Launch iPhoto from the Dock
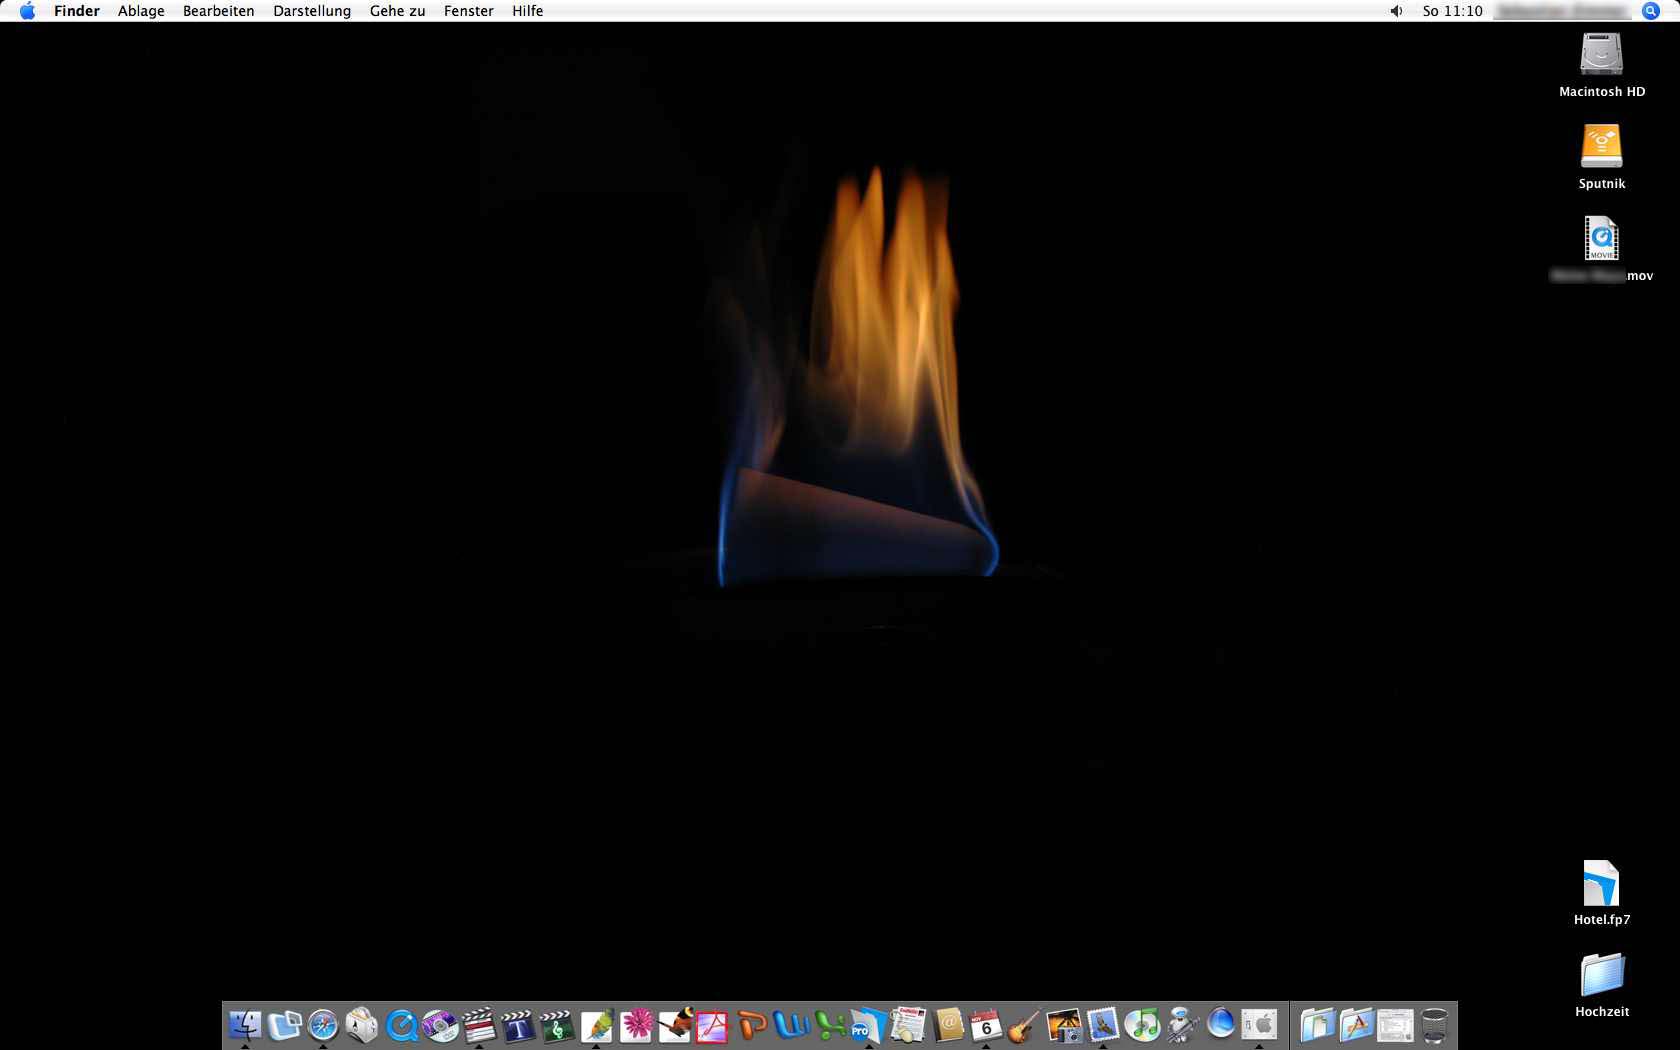The image size is (1680, 1050). click(1064, 1025)
